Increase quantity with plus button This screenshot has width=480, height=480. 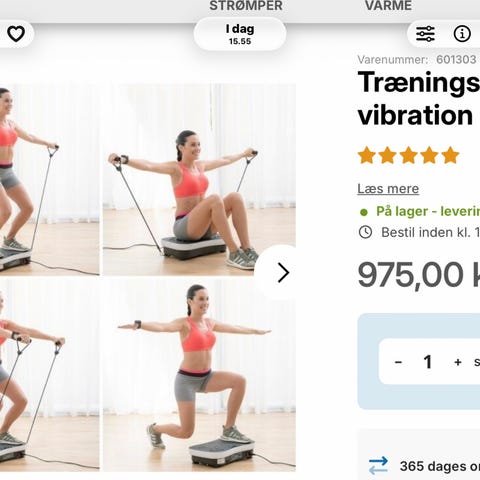click(458, 362)
